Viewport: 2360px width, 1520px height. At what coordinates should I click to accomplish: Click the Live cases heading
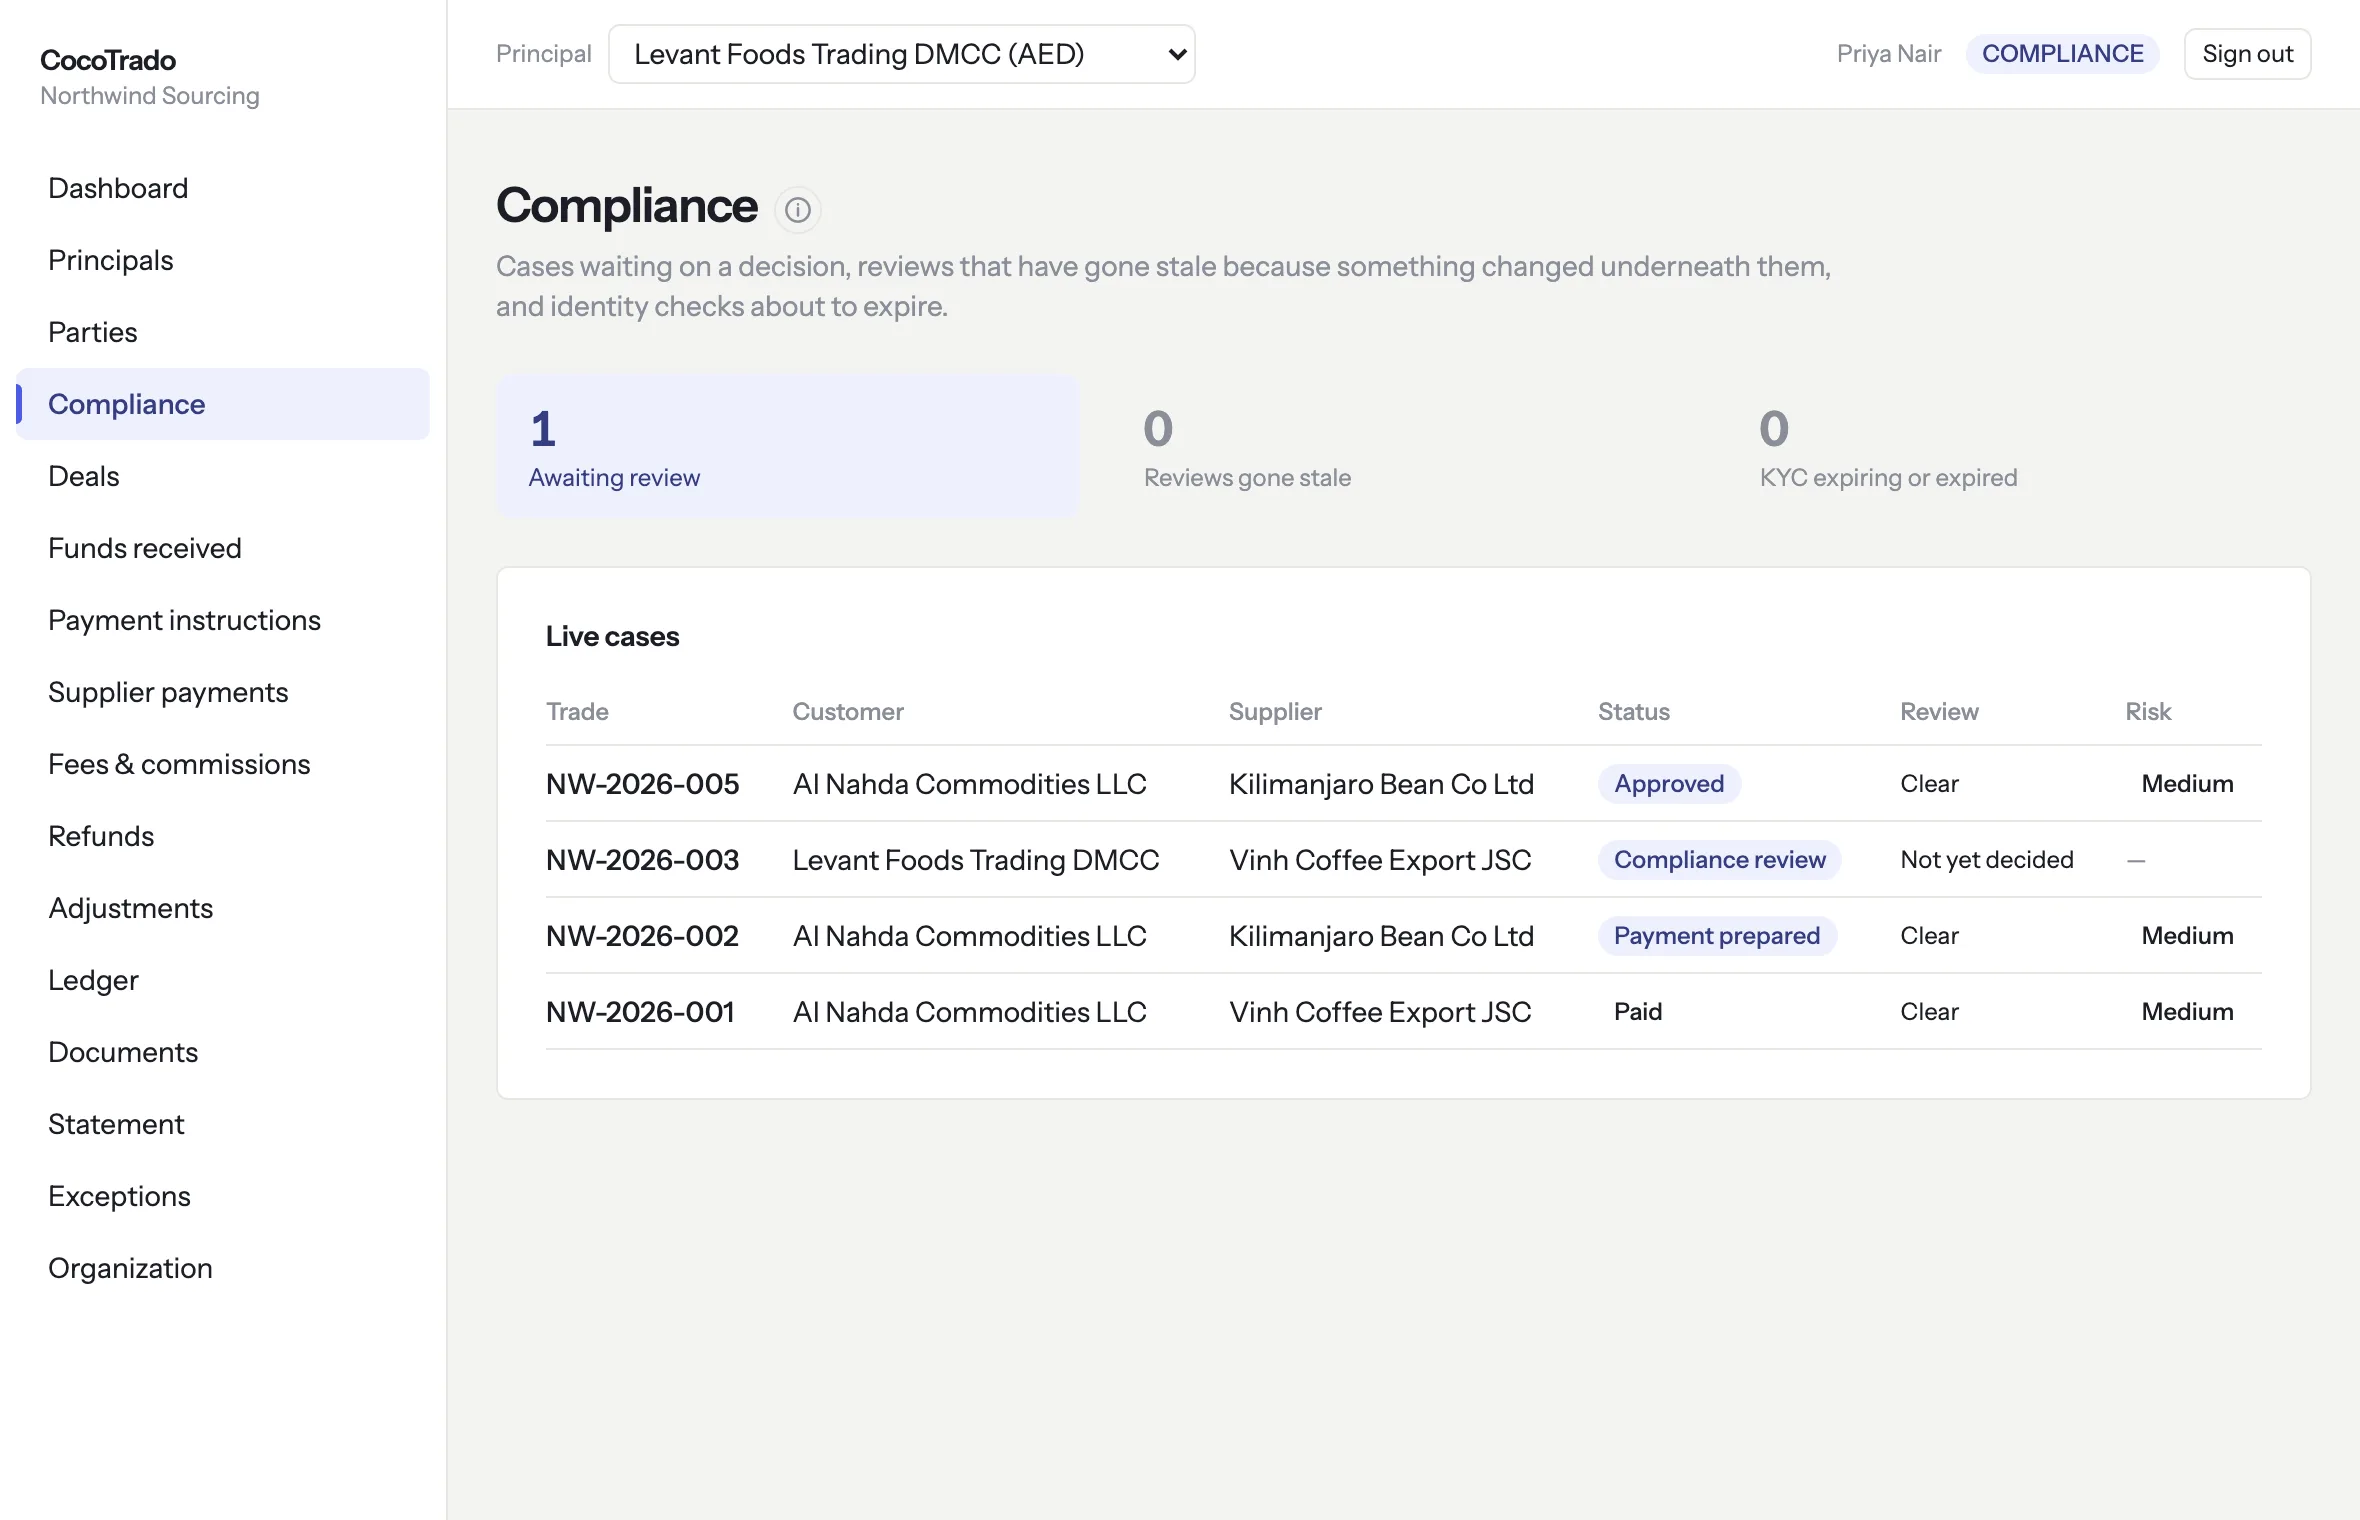tap(612, 637)
